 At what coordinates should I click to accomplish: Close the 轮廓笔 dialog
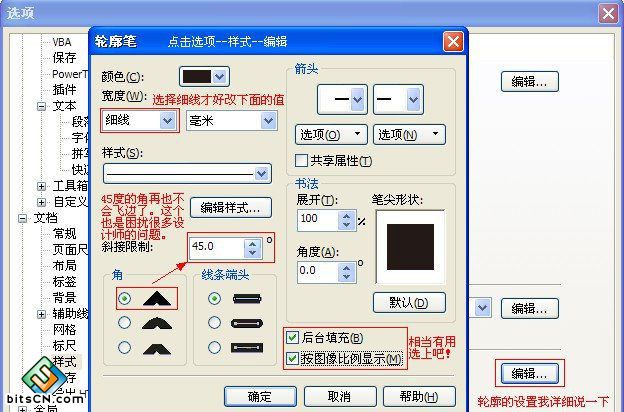[453, 41]
